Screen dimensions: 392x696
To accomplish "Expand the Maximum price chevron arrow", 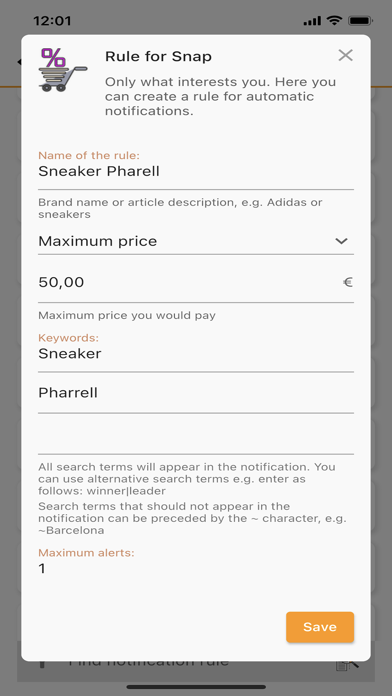I will 341,241.
